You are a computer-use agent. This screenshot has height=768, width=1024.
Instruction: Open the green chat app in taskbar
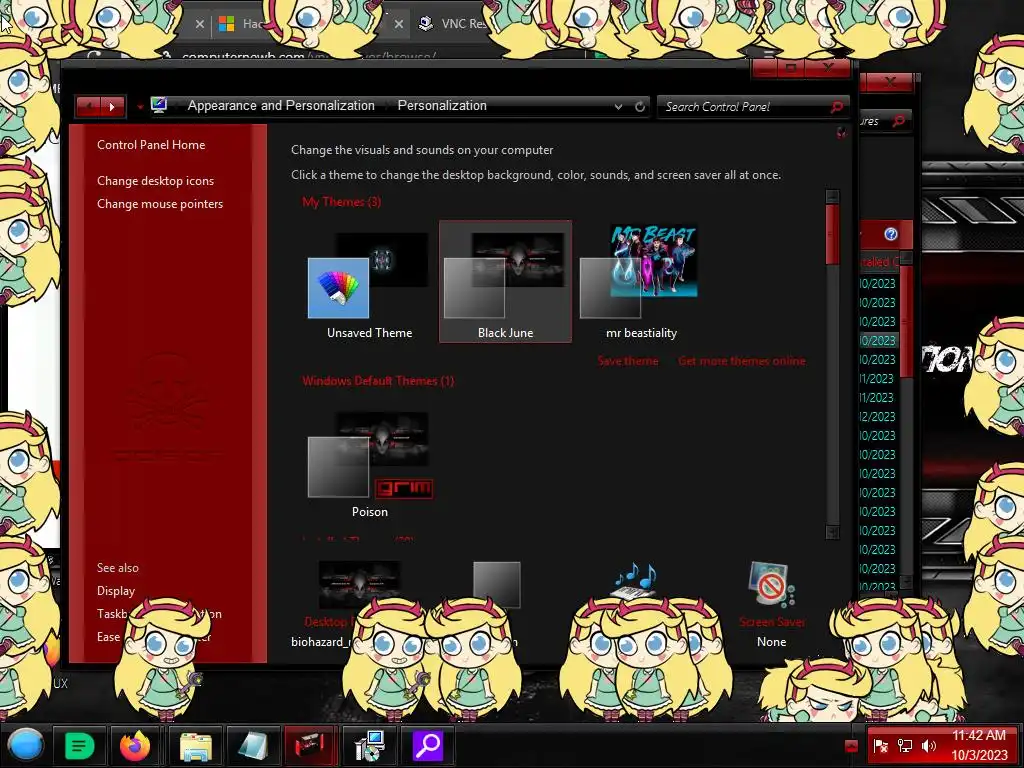(x=79, y=745)
